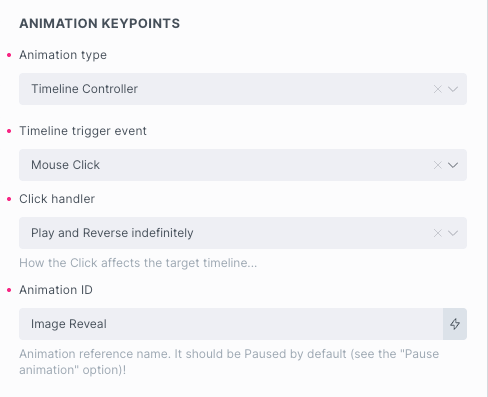Expand Timeline trigger event chevron arrow

(x=453, y=165)
